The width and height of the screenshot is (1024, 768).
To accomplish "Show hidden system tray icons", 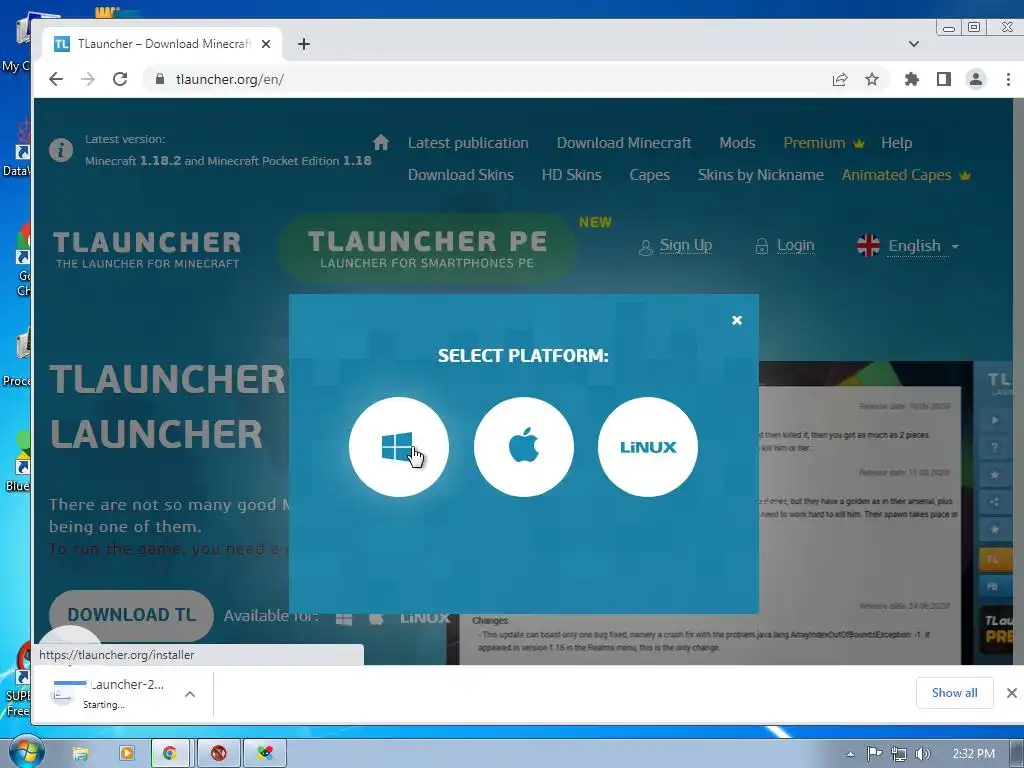I will pos(850,754).
